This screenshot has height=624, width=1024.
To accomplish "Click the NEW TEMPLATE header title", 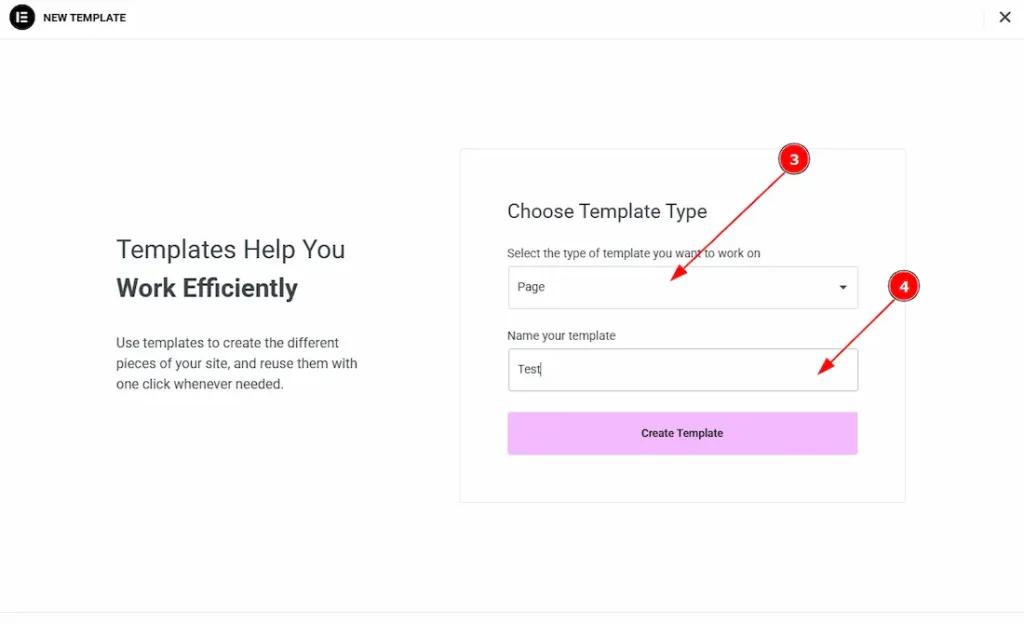I will (84, 18).
